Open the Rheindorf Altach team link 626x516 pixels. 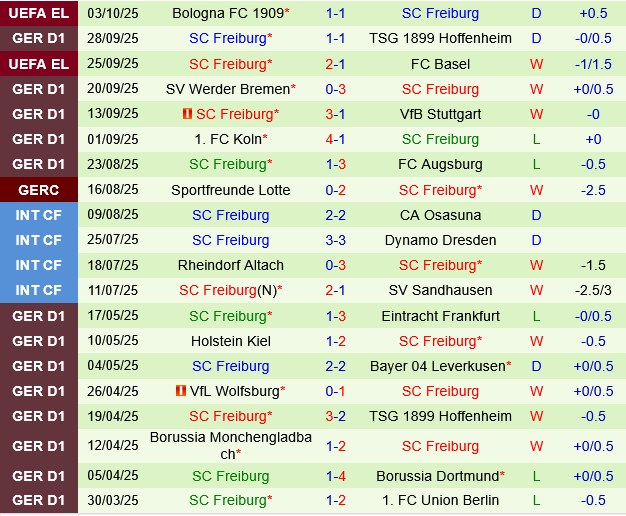[x=230, y=265]
